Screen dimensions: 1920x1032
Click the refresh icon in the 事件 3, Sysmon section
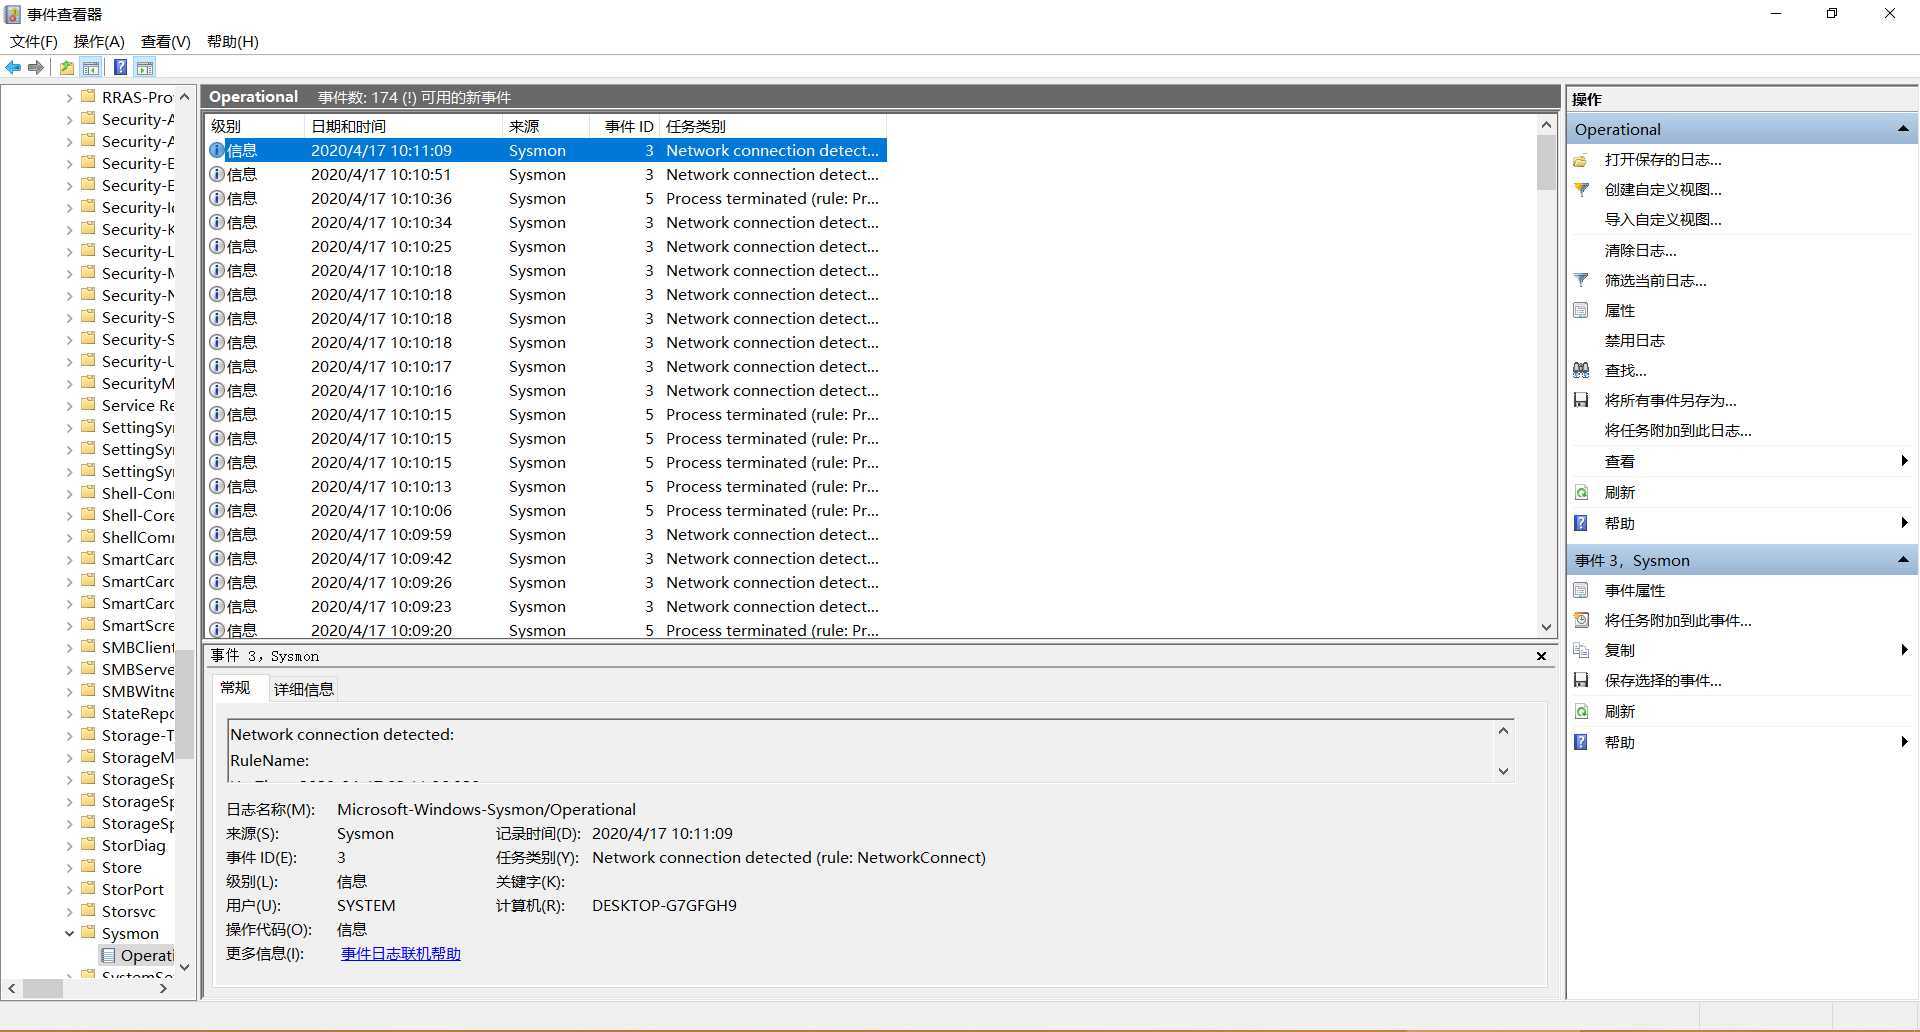coord(1581,712)
